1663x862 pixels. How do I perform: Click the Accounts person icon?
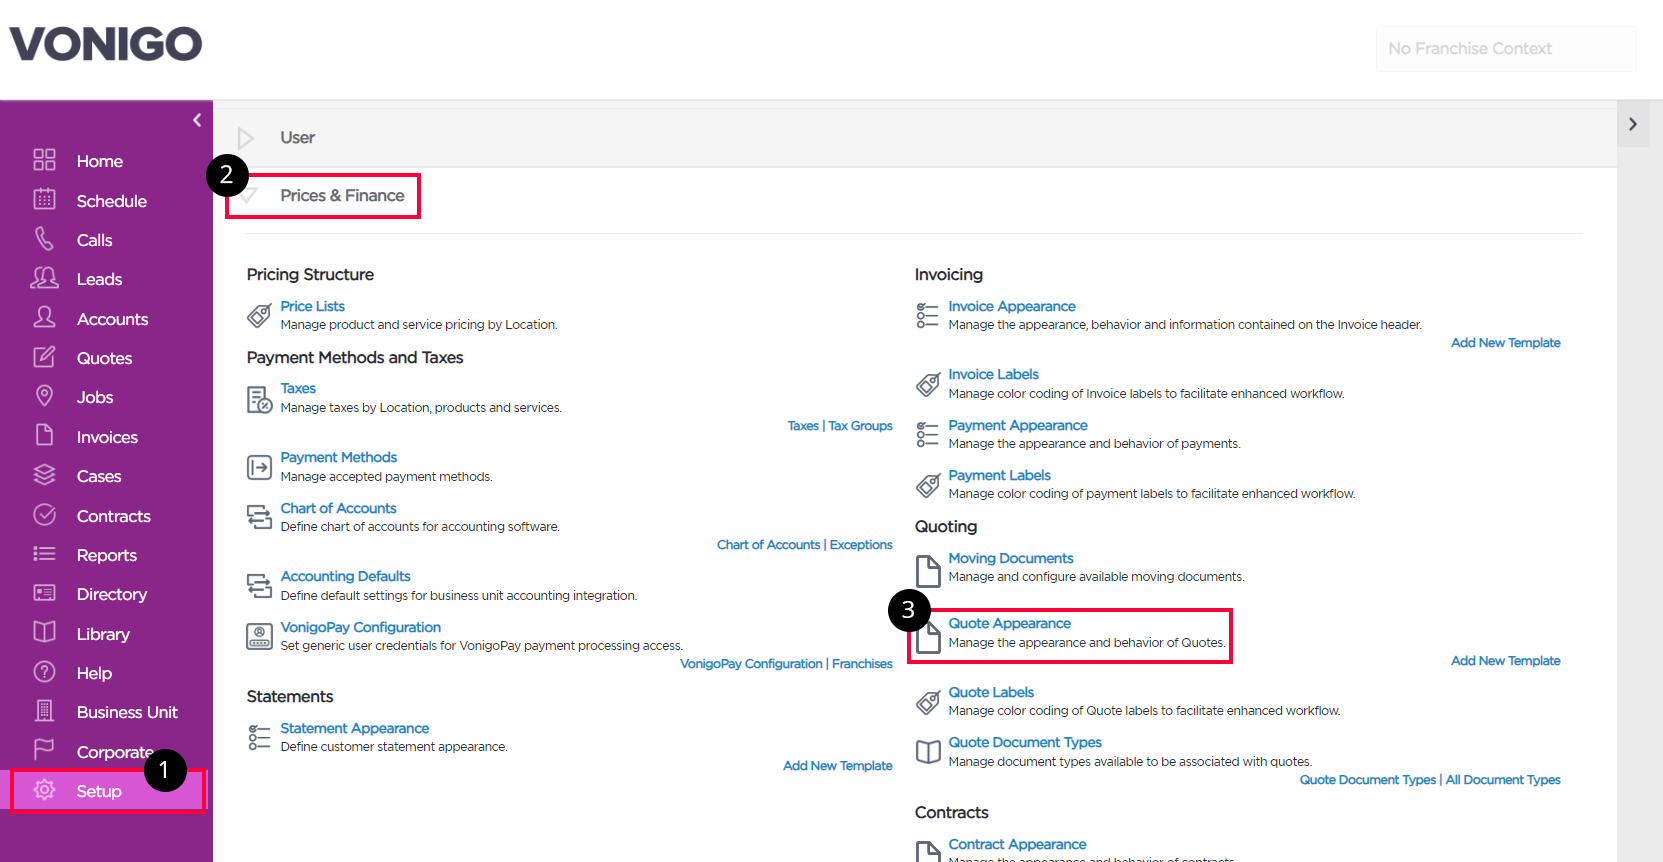[x=44, y=317]
